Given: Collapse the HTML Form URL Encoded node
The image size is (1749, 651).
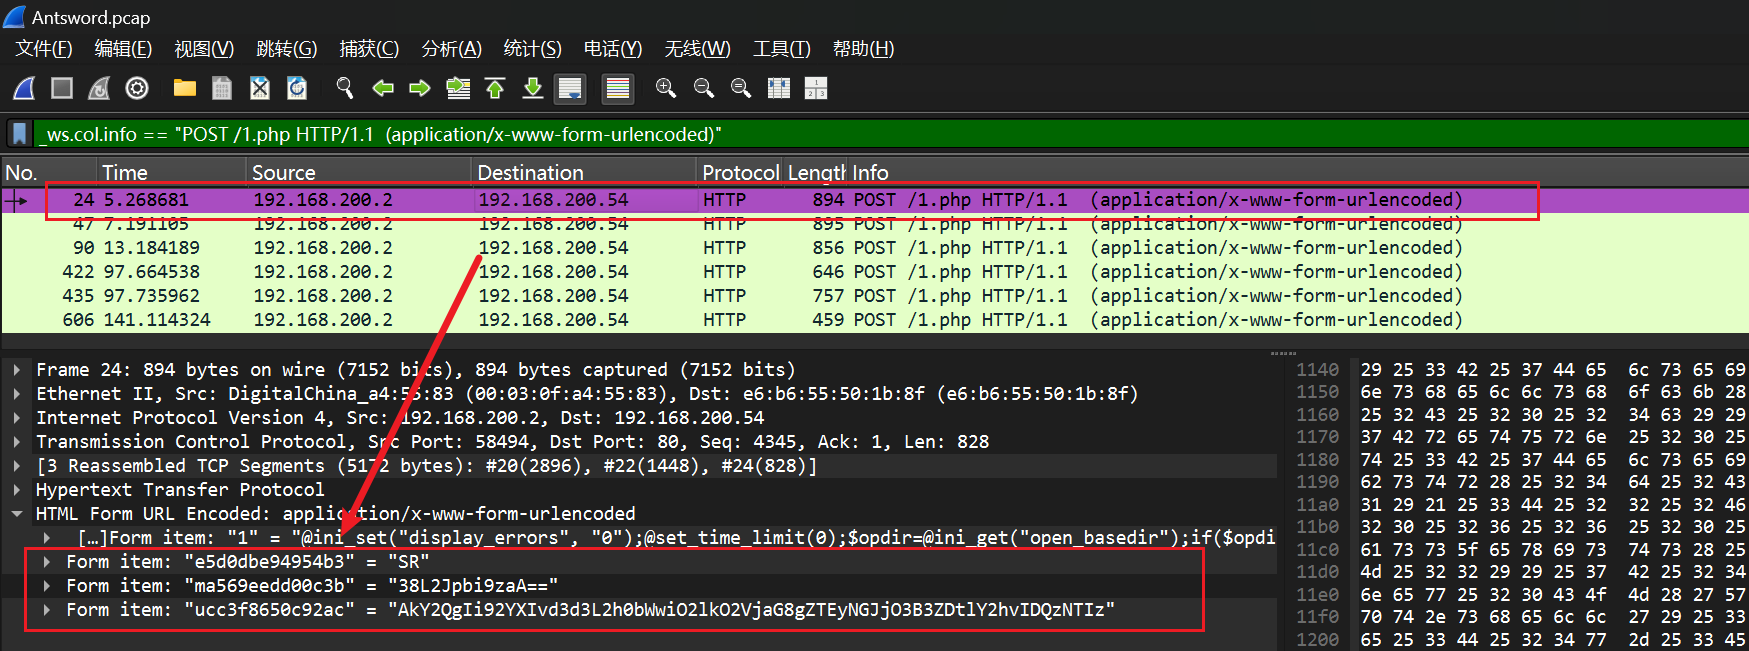Looking at the screenshot, I should (x=17, y=514).
